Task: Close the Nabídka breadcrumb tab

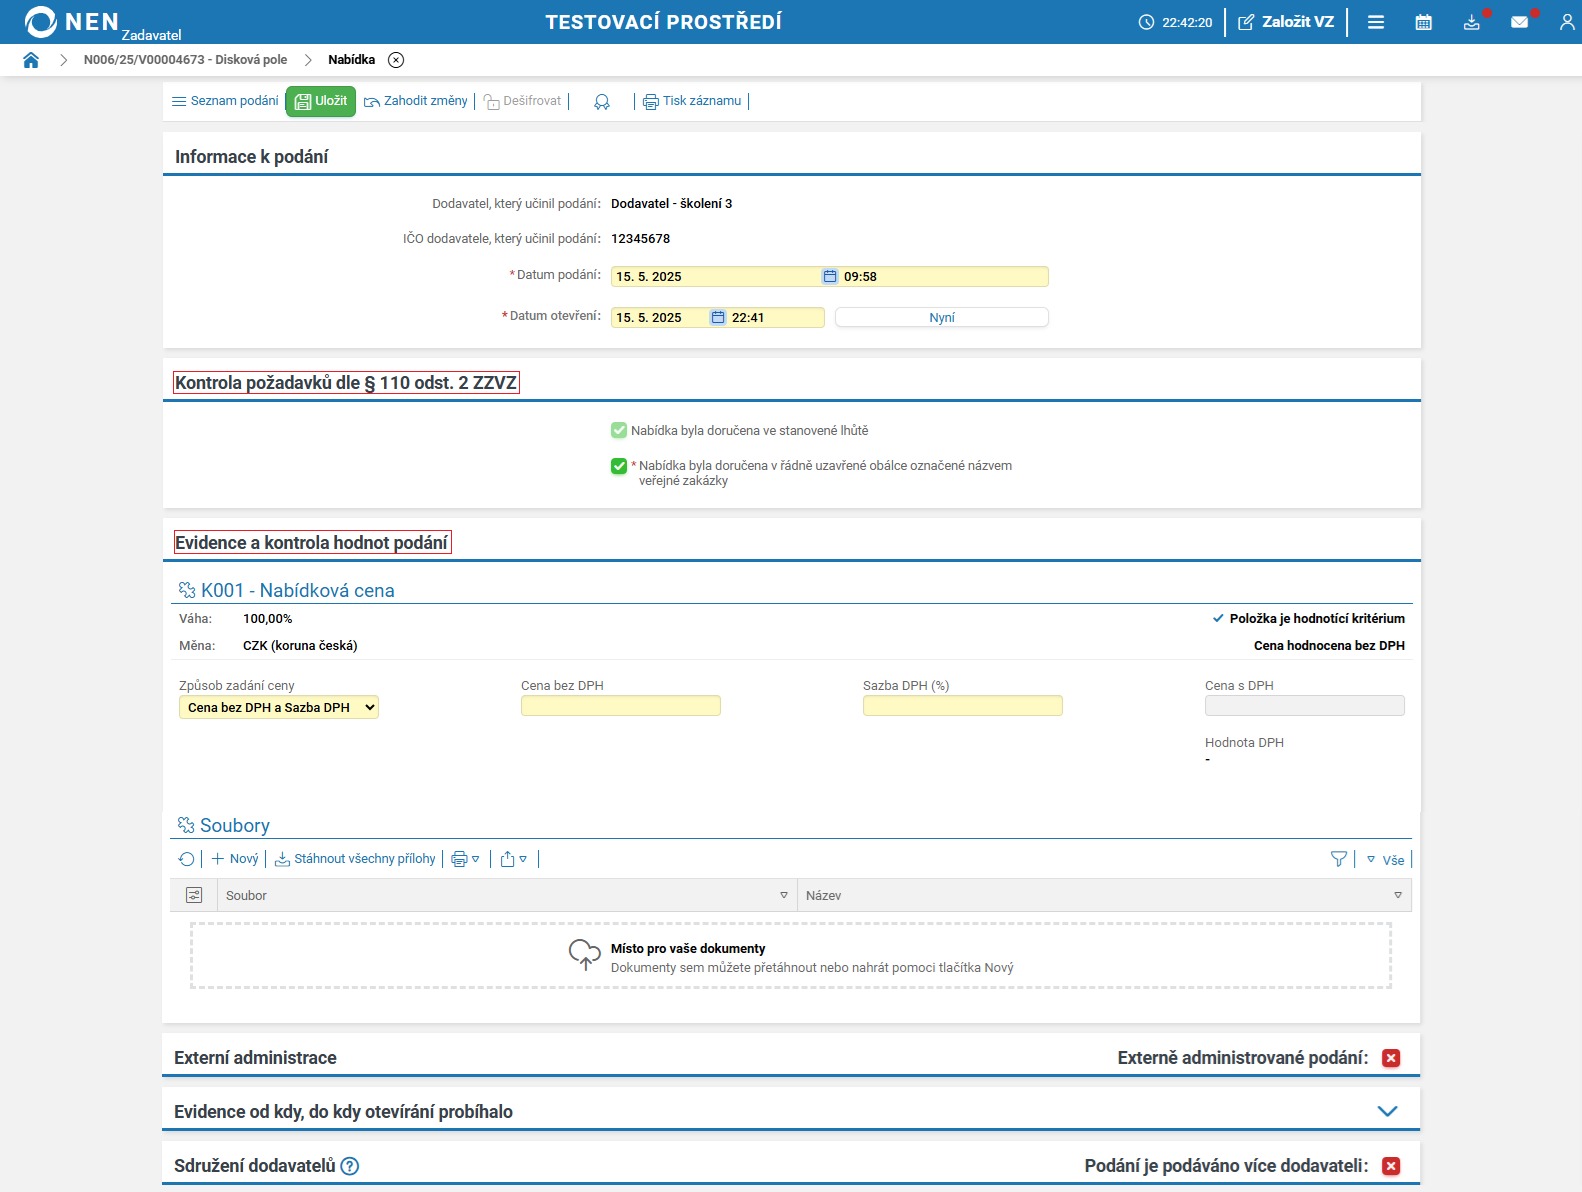Action: pyautogui.click(x=396, y=60)
